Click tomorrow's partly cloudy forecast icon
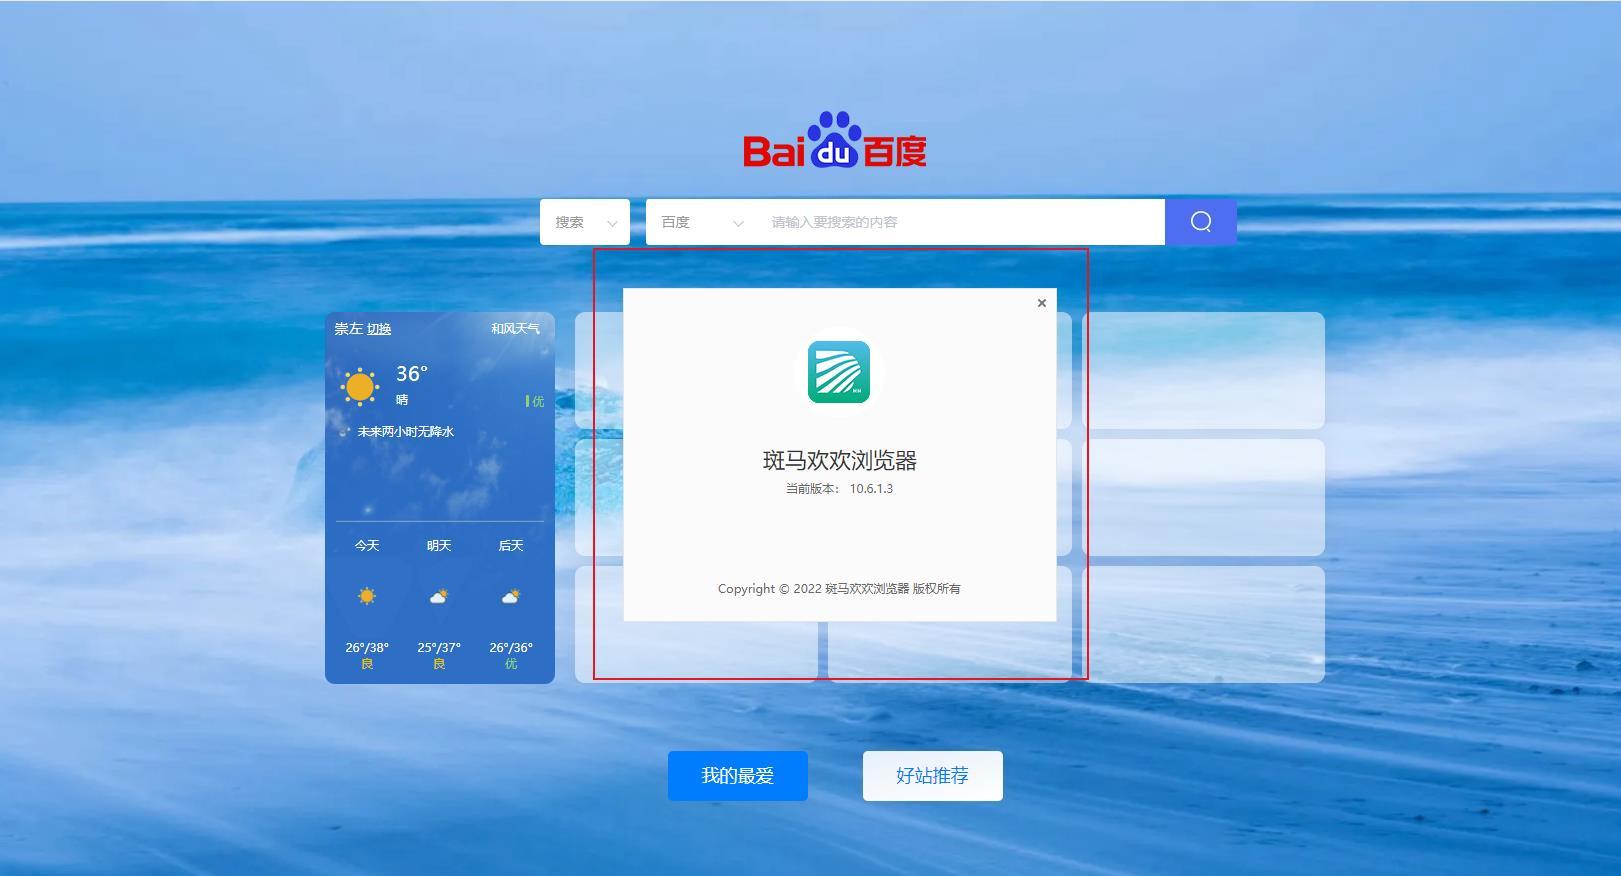1621x876 pixels. point(438,597)
